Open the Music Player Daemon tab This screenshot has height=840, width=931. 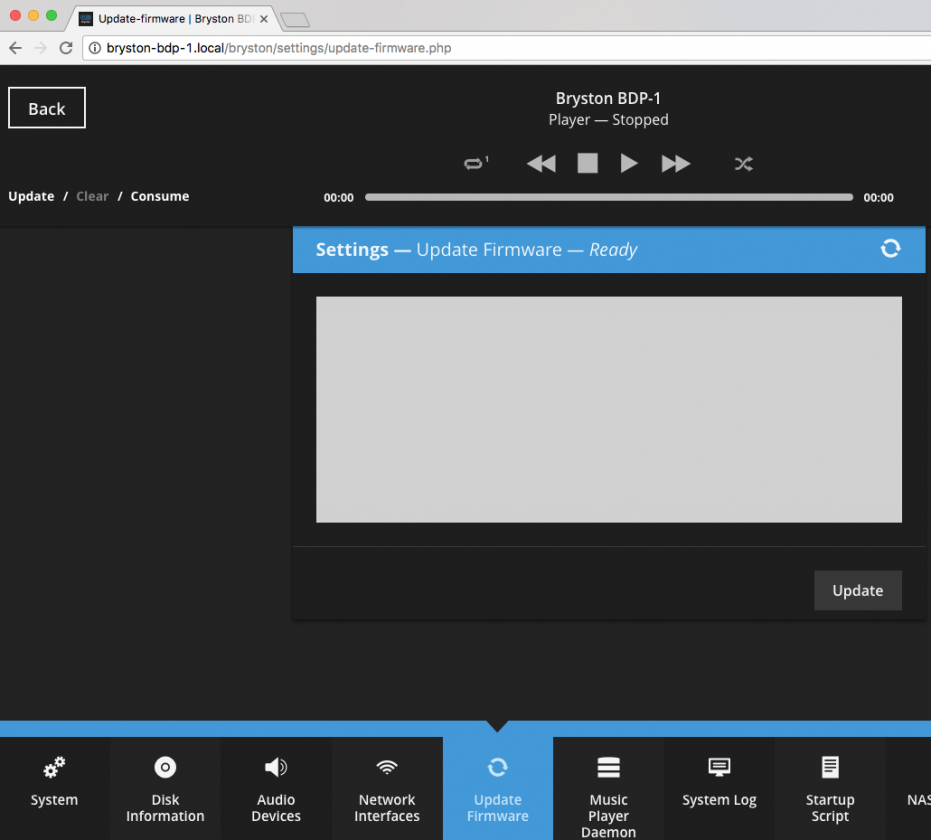pos(609,788)
